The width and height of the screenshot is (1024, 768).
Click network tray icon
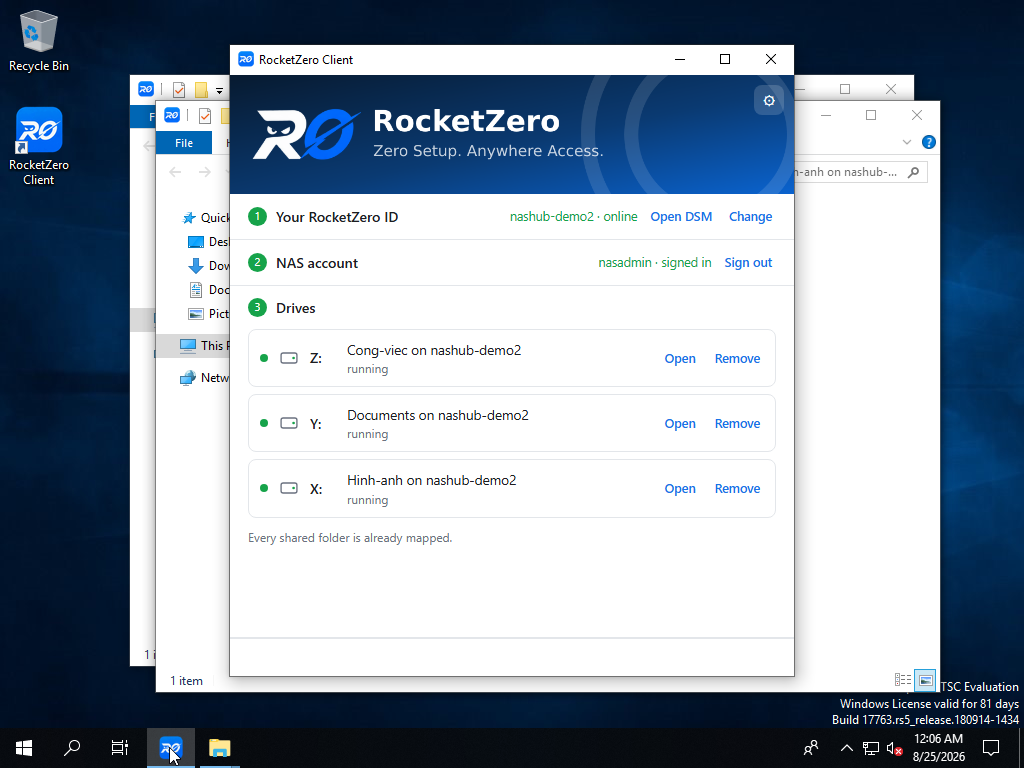[x=871, y=748]
